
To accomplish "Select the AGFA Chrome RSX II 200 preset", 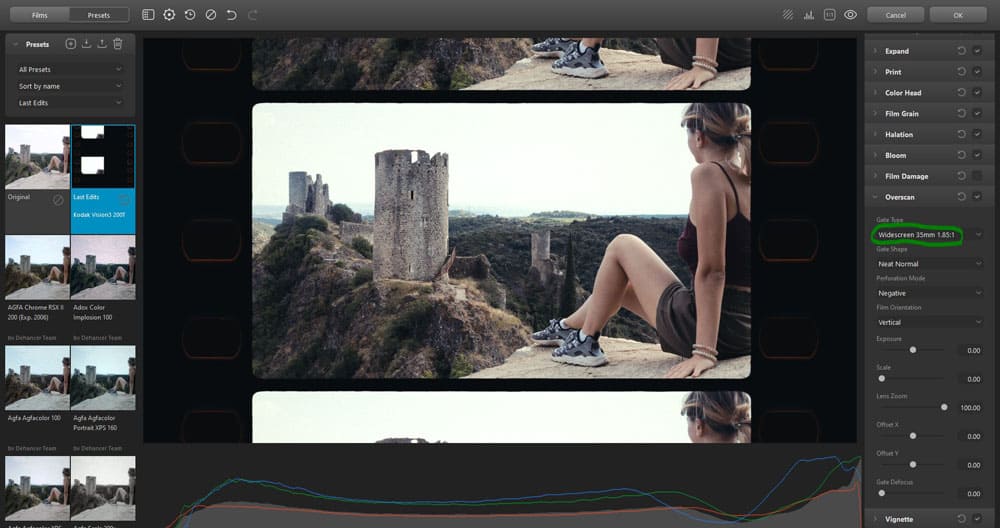I will point(38,268).
